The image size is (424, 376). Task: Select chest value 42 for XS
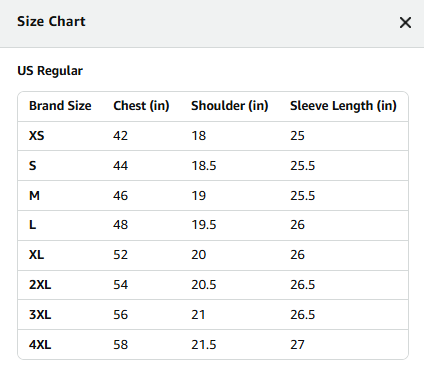pos(121,136)
